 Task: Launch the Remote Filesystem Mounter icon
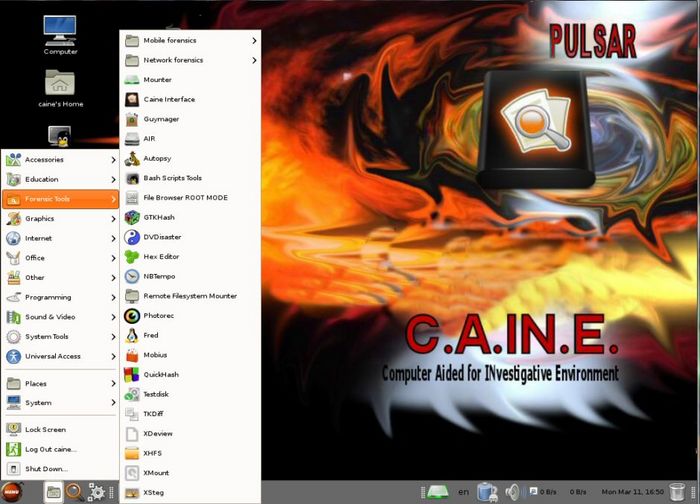[132, 296]
